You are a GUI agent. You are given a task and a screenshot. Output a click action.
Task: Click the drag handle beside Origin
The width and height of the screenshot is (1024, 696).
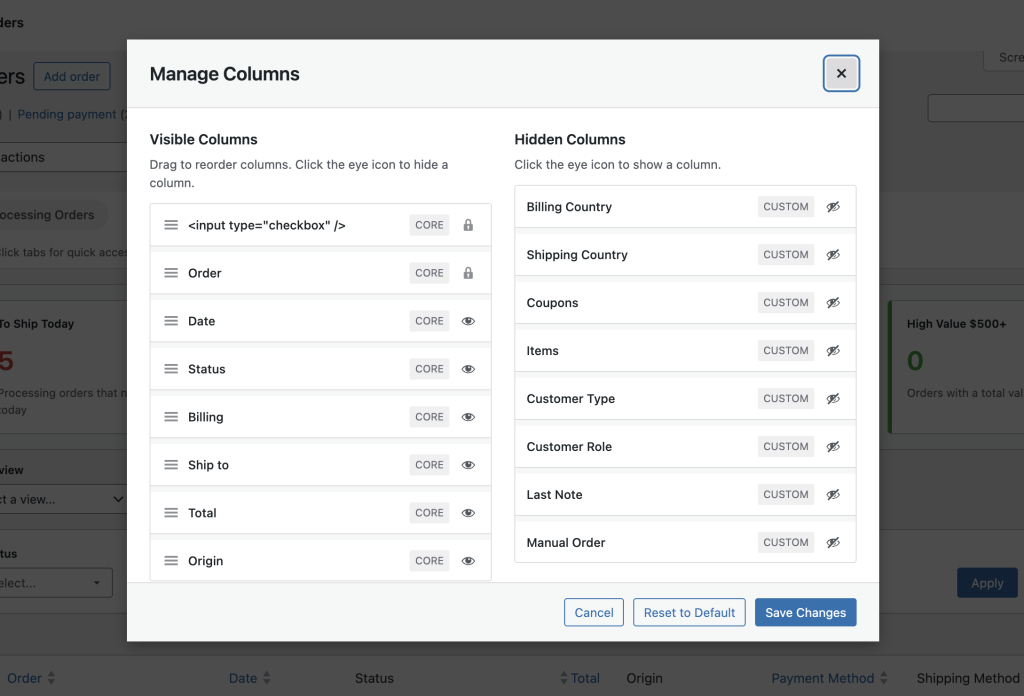click(171, 561)
